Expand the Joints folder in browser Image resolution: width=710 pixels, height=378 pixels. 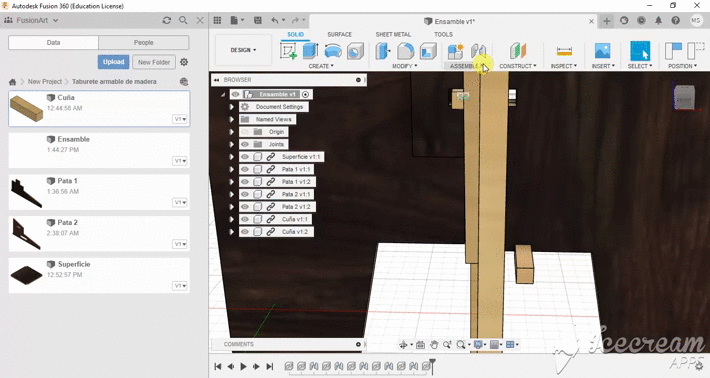(x=231, y=144)
